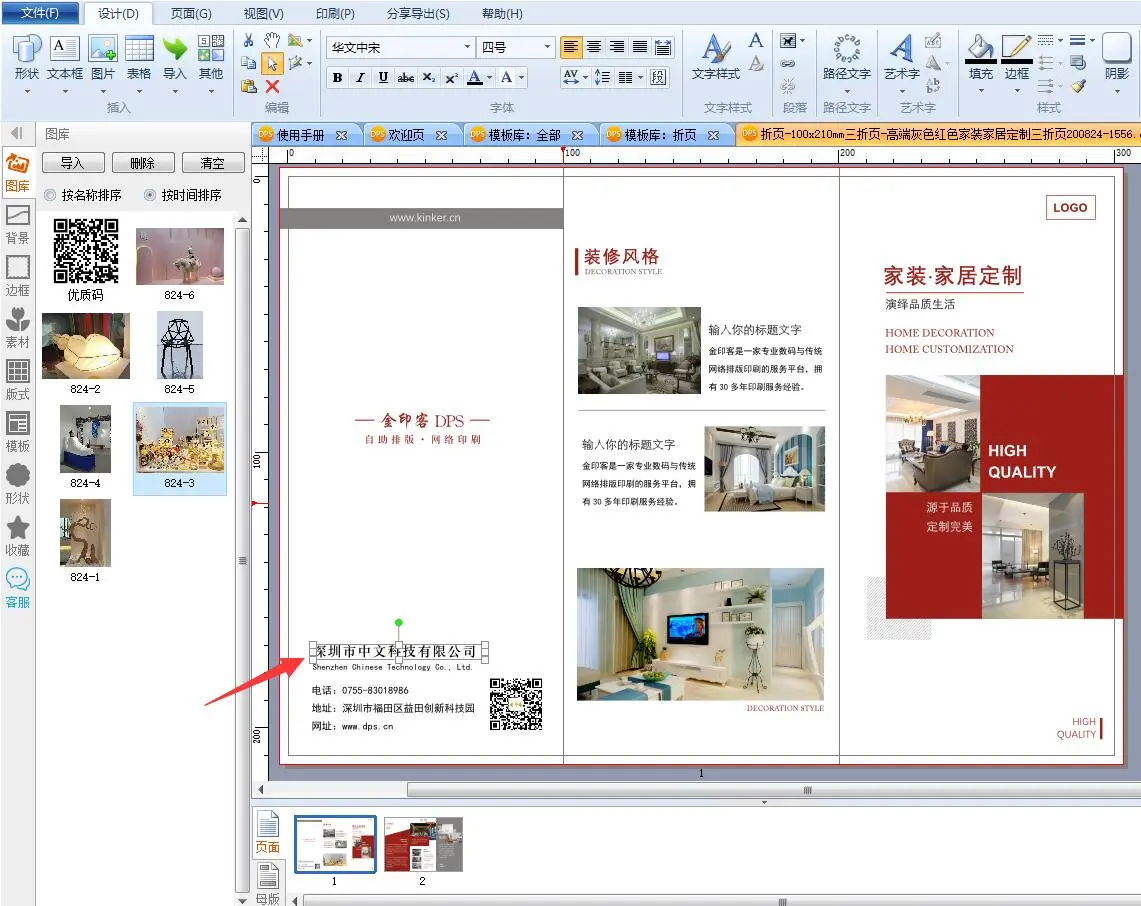Screen dimensions: 1141x906
Task: Click the 清空 clear button
Action: (212, 163)
